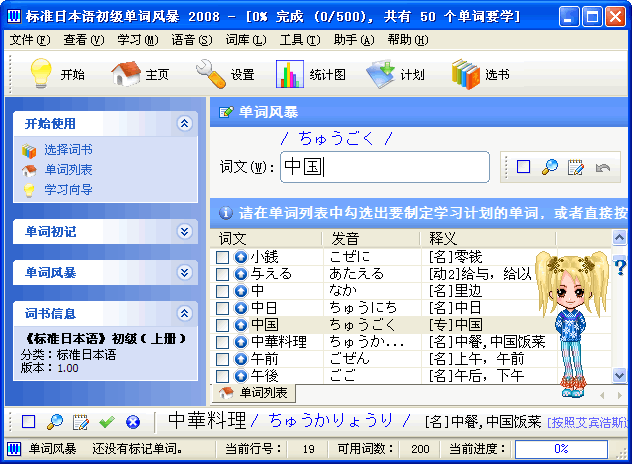Click the 开始 (Start) lightbulb toolbar icon
Viewport: 632px width, 464px height.
click(x=41, y=74)
